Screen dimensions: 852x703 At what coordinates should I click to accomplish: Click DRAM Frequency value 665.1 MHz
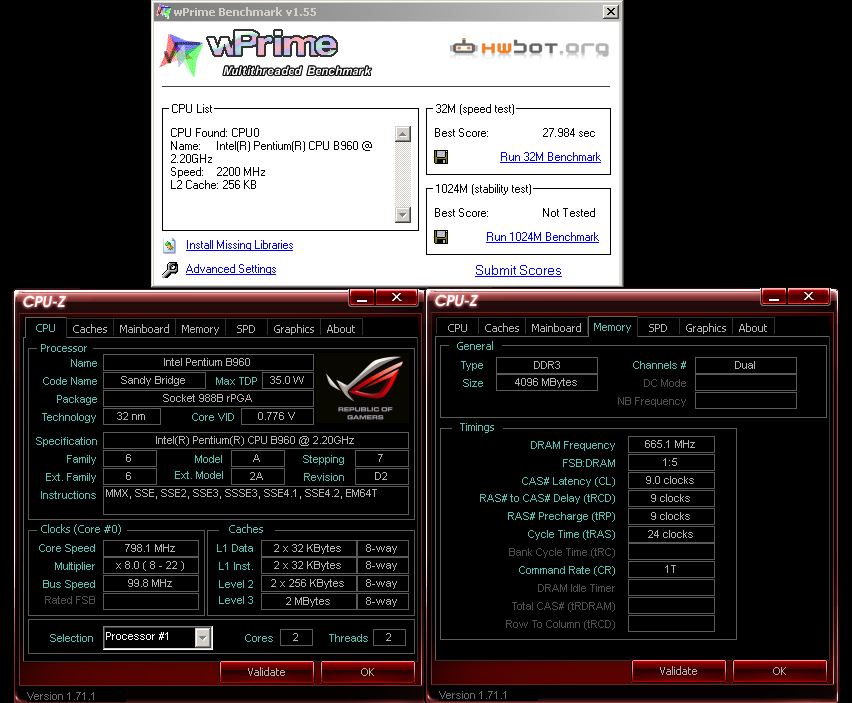(x=671, y=444)
